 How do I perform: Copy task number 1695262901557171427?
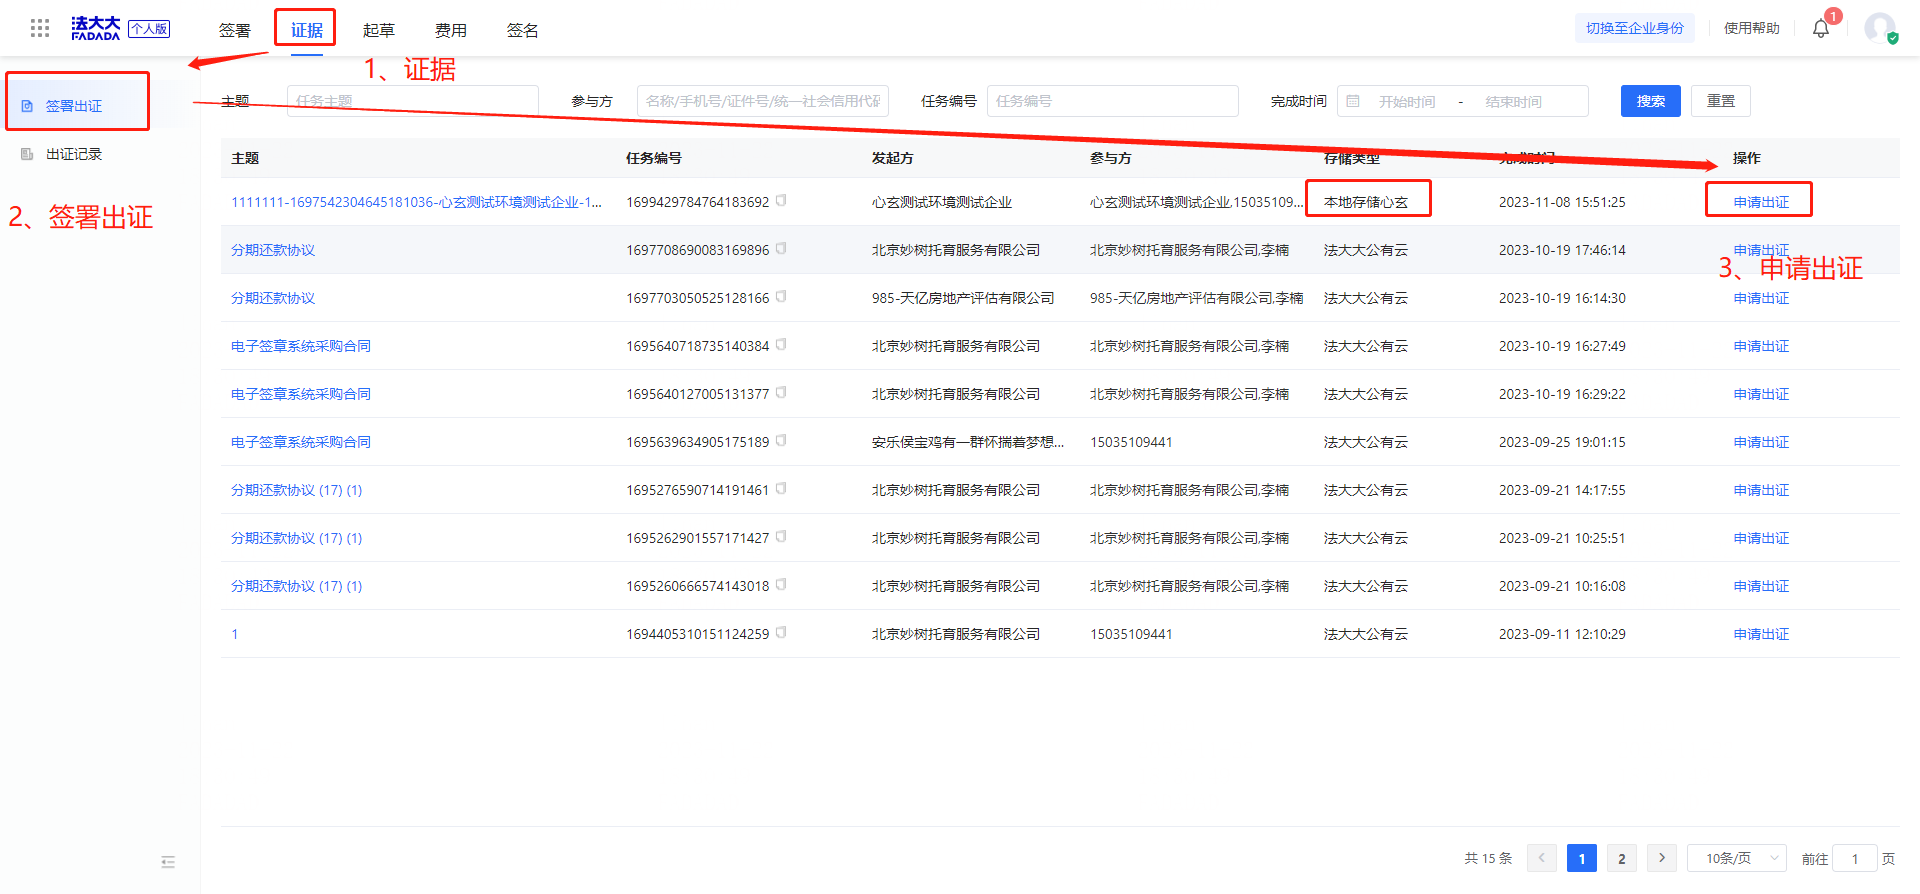[781, 536]
